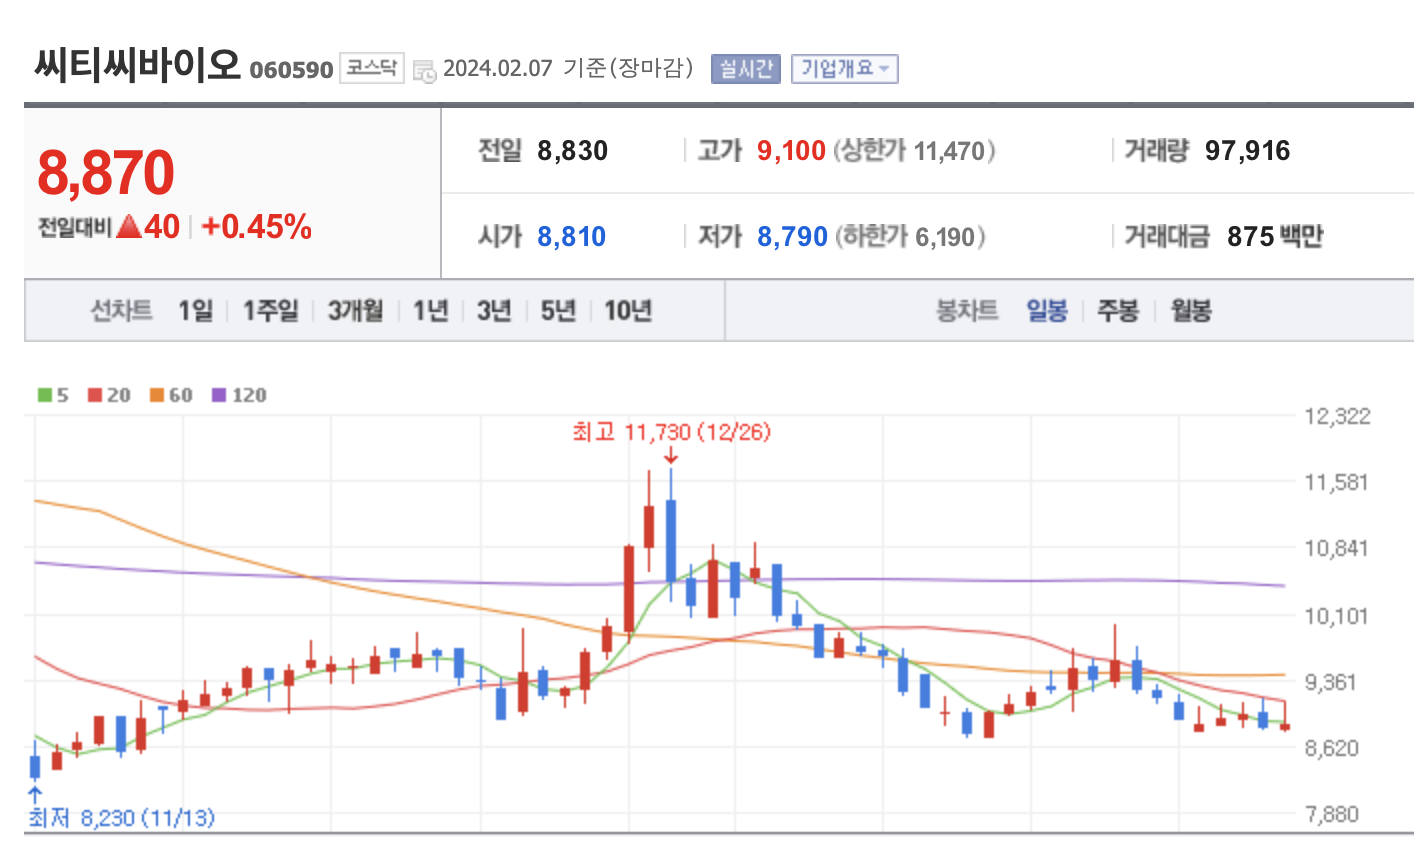Click the 코스닥 market badge

372,68
